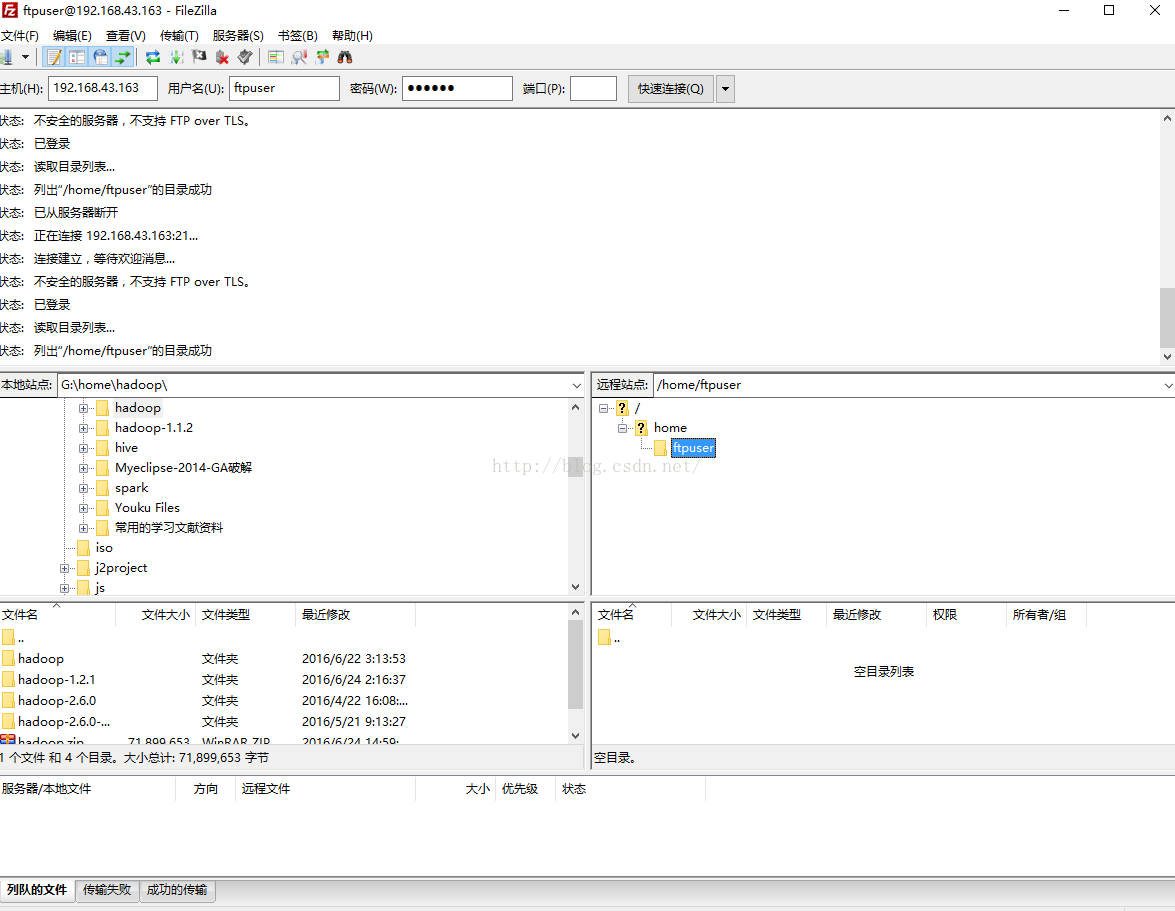The height and width of the screenshot is (911, 1175).
Task: Sort local files by 文件名 column
Action: [57, 615]
